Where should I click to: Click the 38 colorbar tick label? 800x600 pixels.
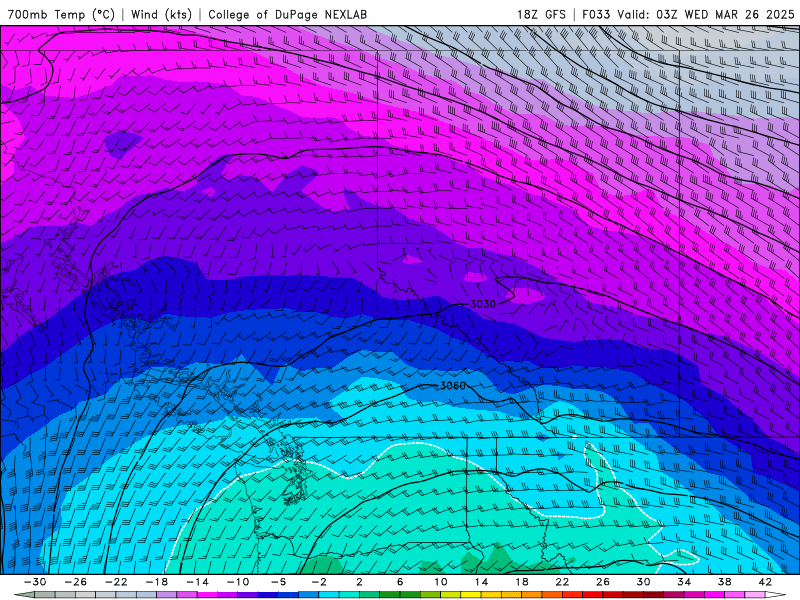(x=724, y=582)
